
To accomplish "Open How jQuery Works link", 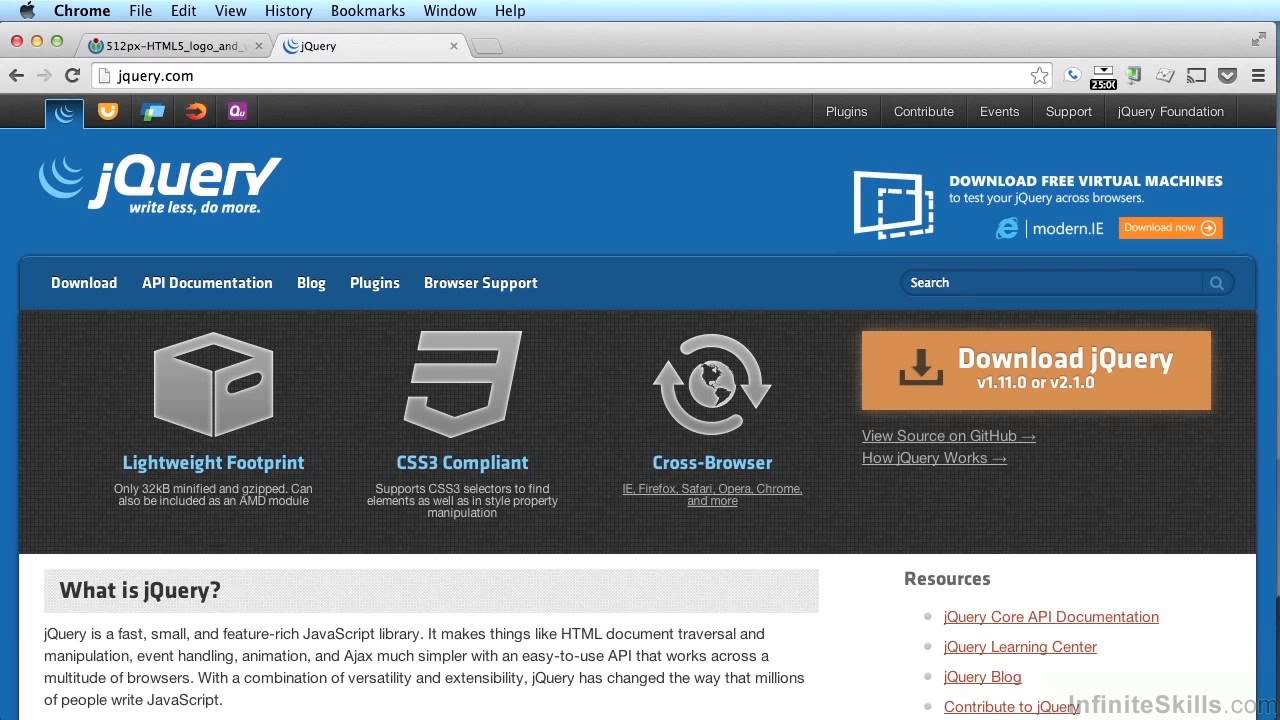I will coord(934,458).
